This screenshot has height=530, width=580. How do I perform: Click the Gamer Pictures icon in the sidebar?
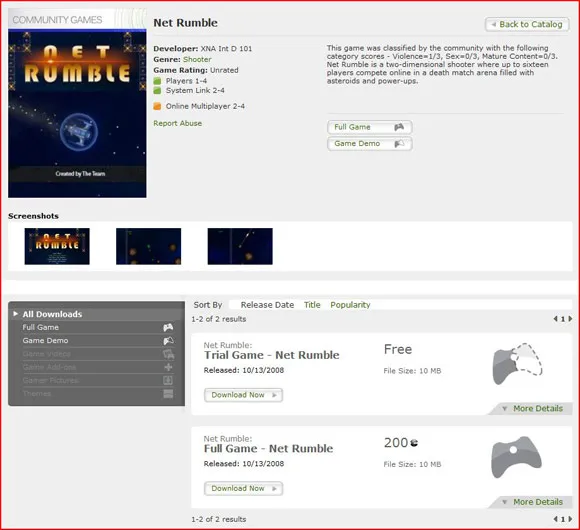click(x=168, y=380)
